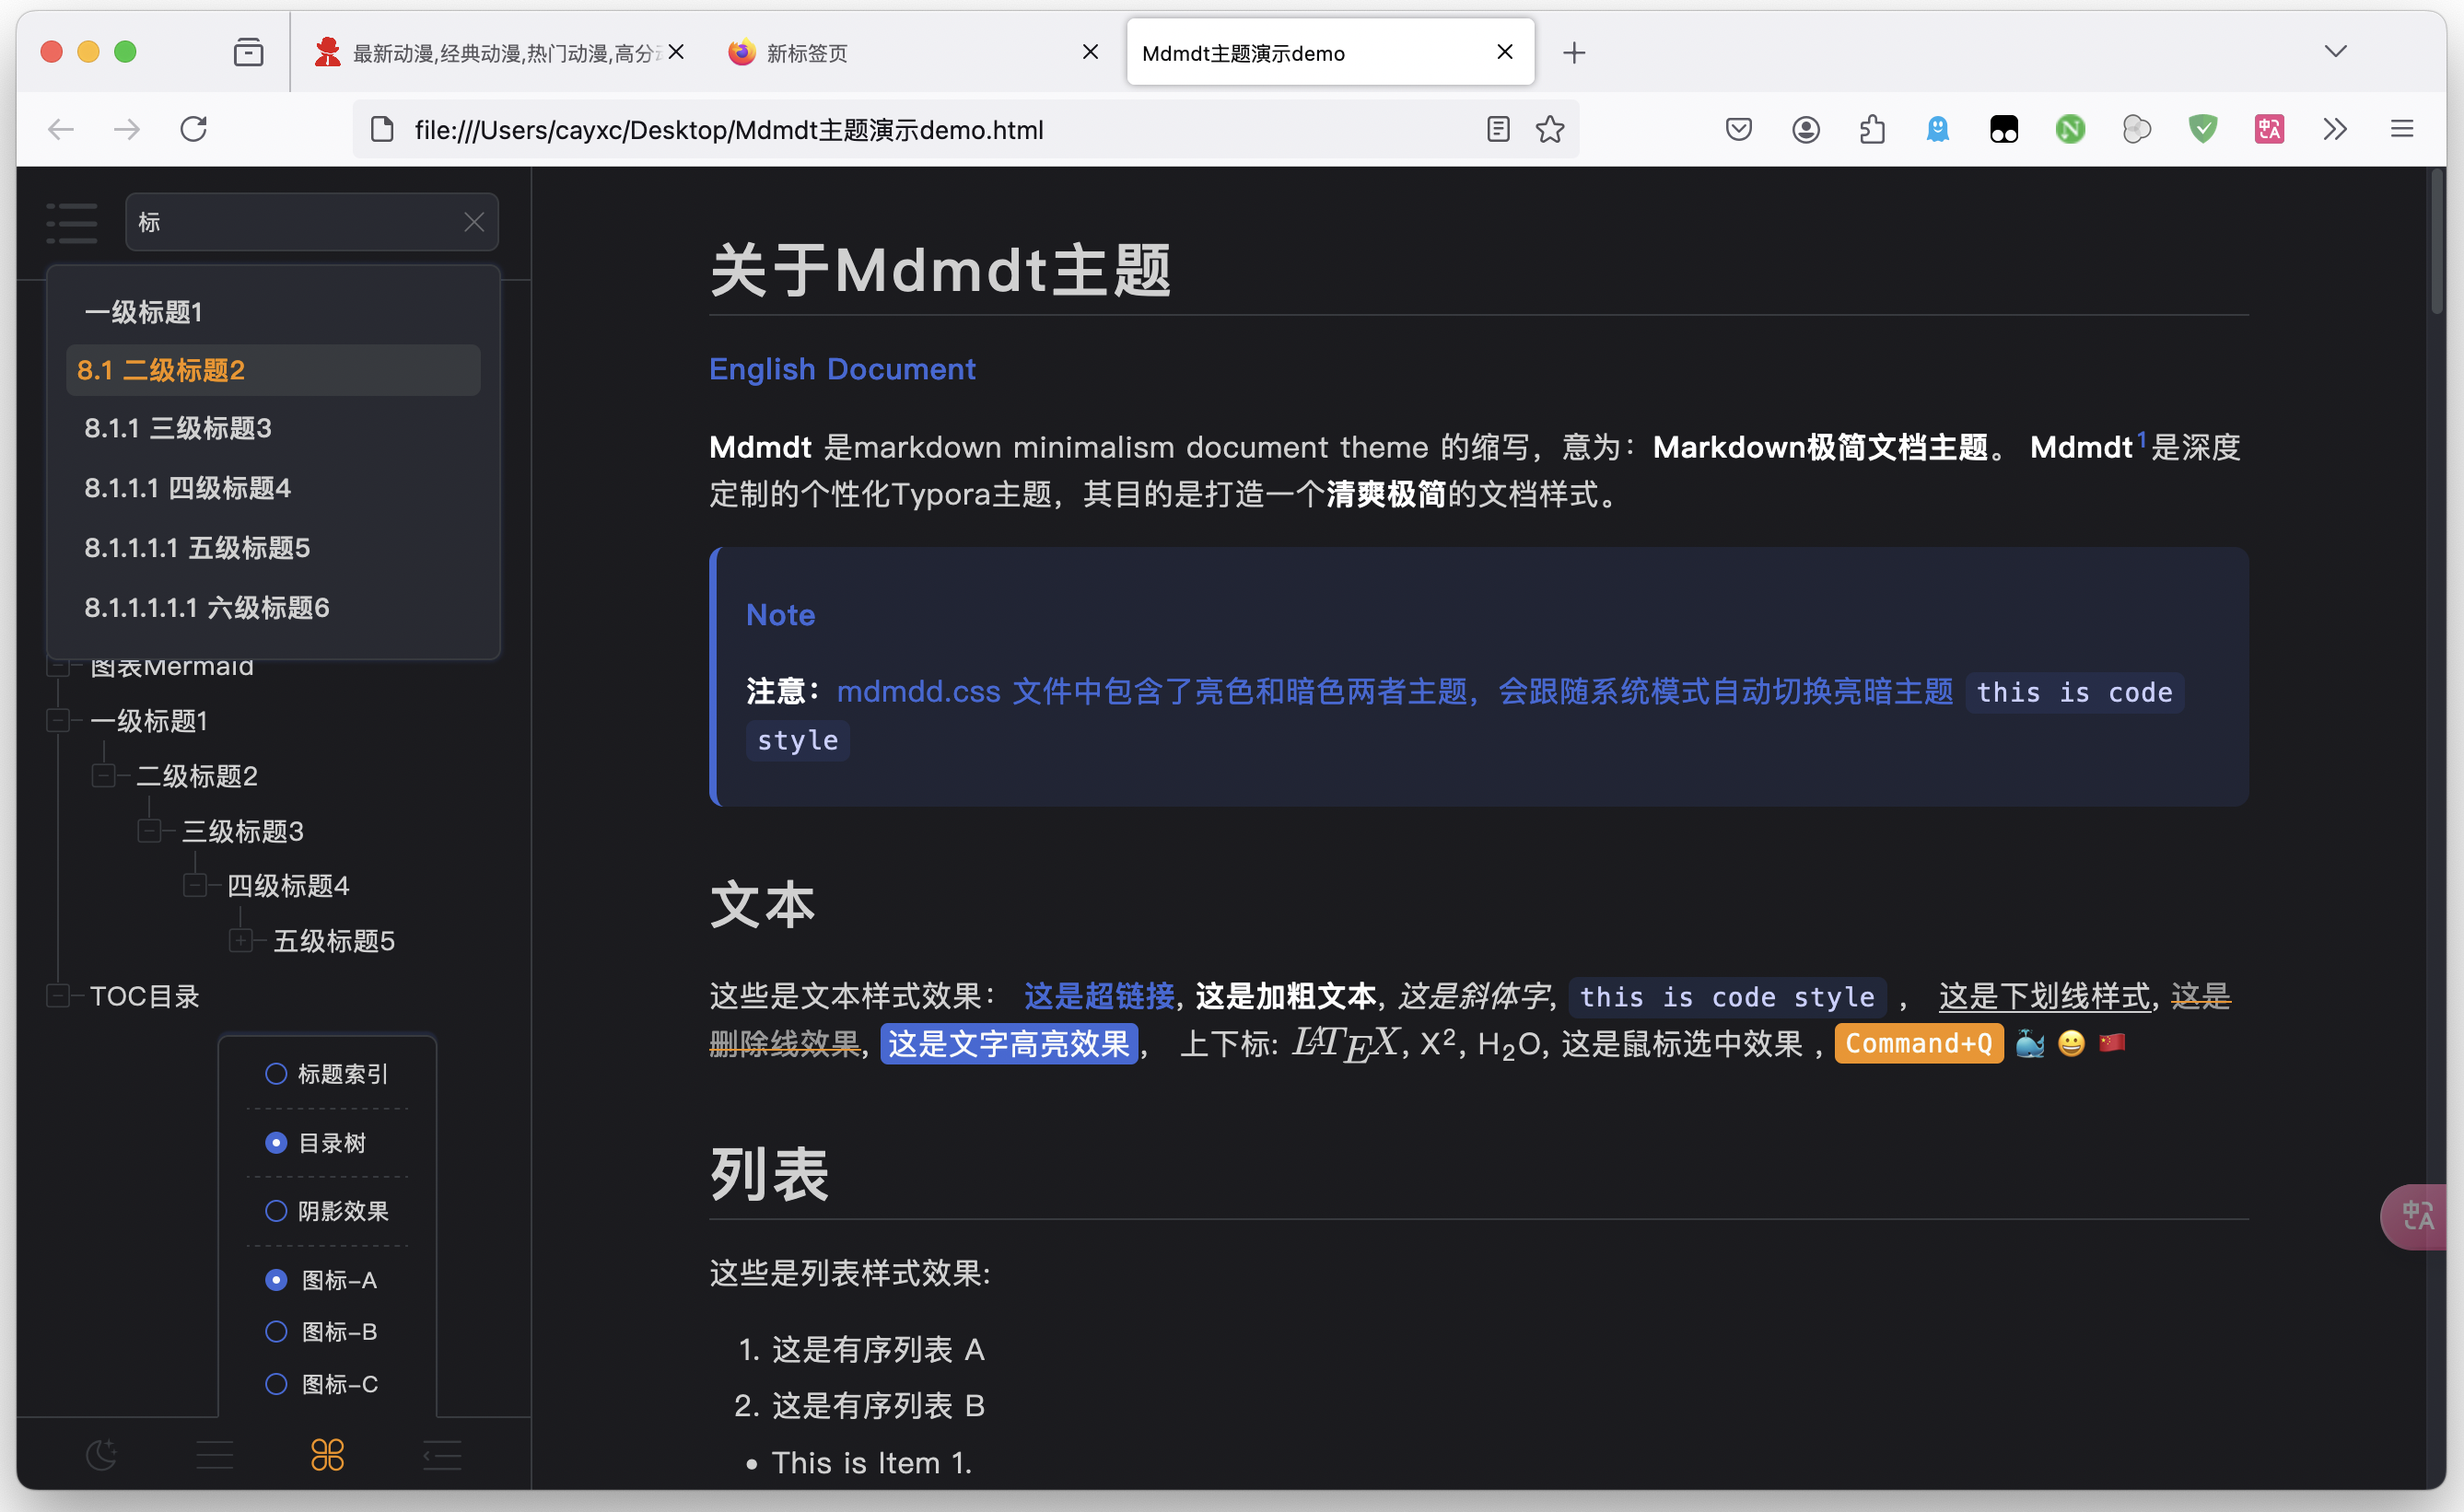Click the moon dark-mode icon in the sidebar footer
Viewport: 2464px width, 1512px height.
[x=101, y=1455]
